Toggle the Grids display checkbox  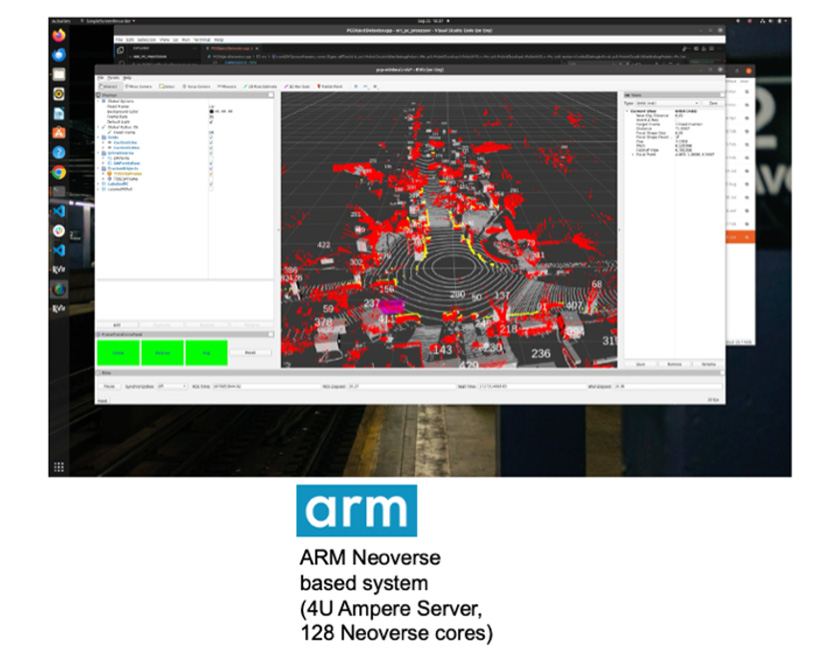[211, 137]
